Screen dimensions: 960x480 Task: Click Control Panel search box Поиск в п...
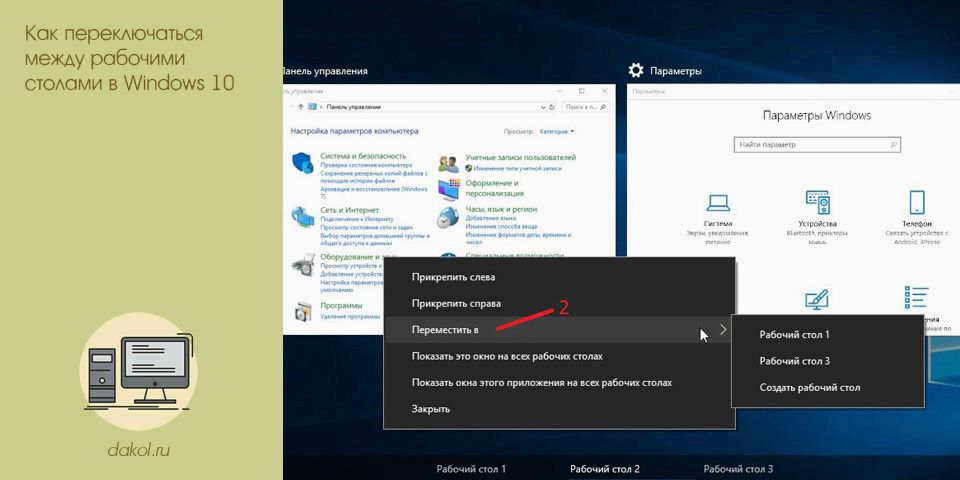tap(586, 107)
